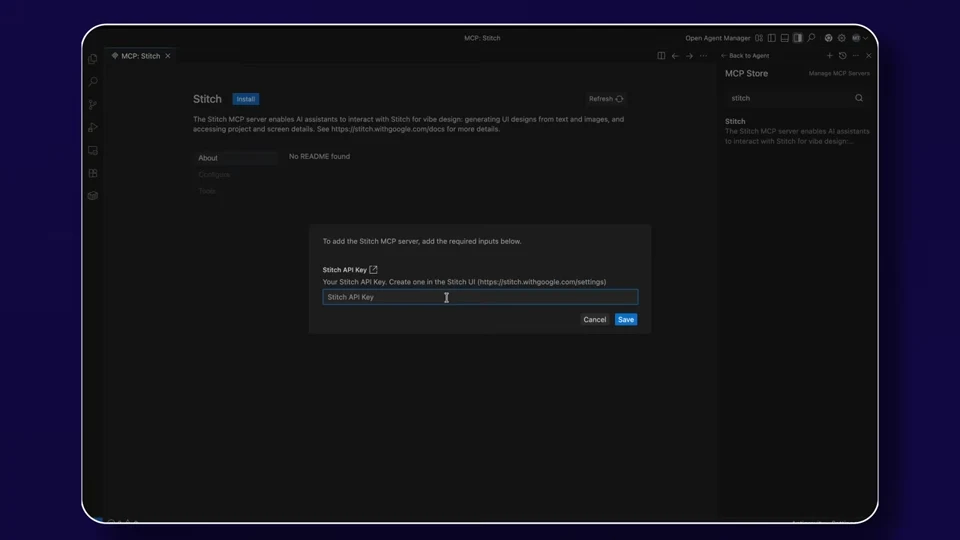960x540 pixels.
Task: Click the plus icon in agent panel
Action: (x=830, y=56)
